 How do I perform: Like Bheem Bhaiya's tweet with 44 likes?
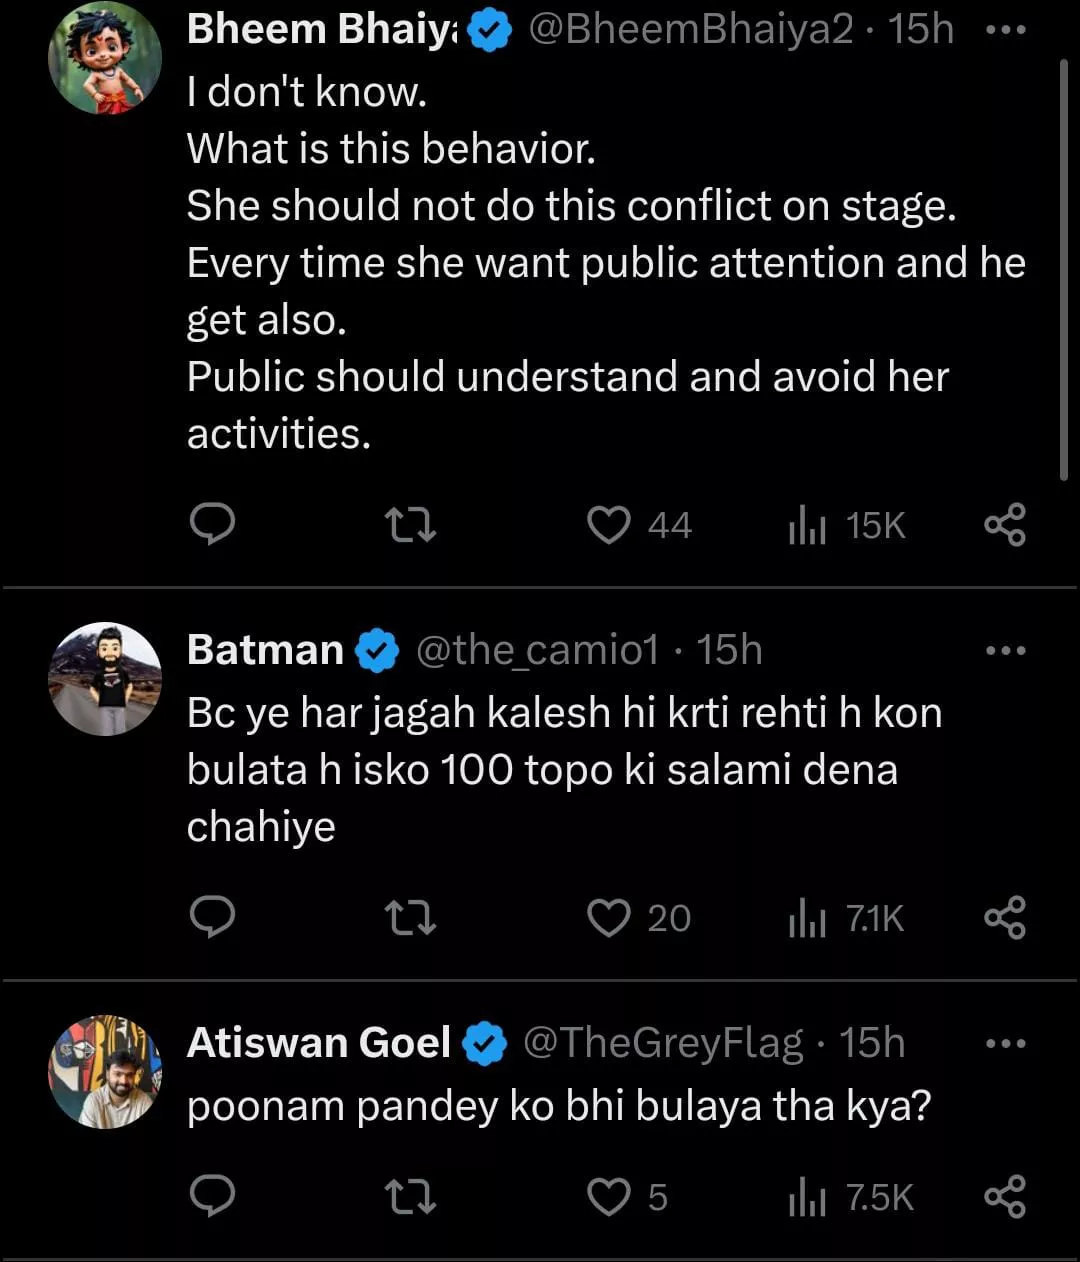tap(609, 524)
